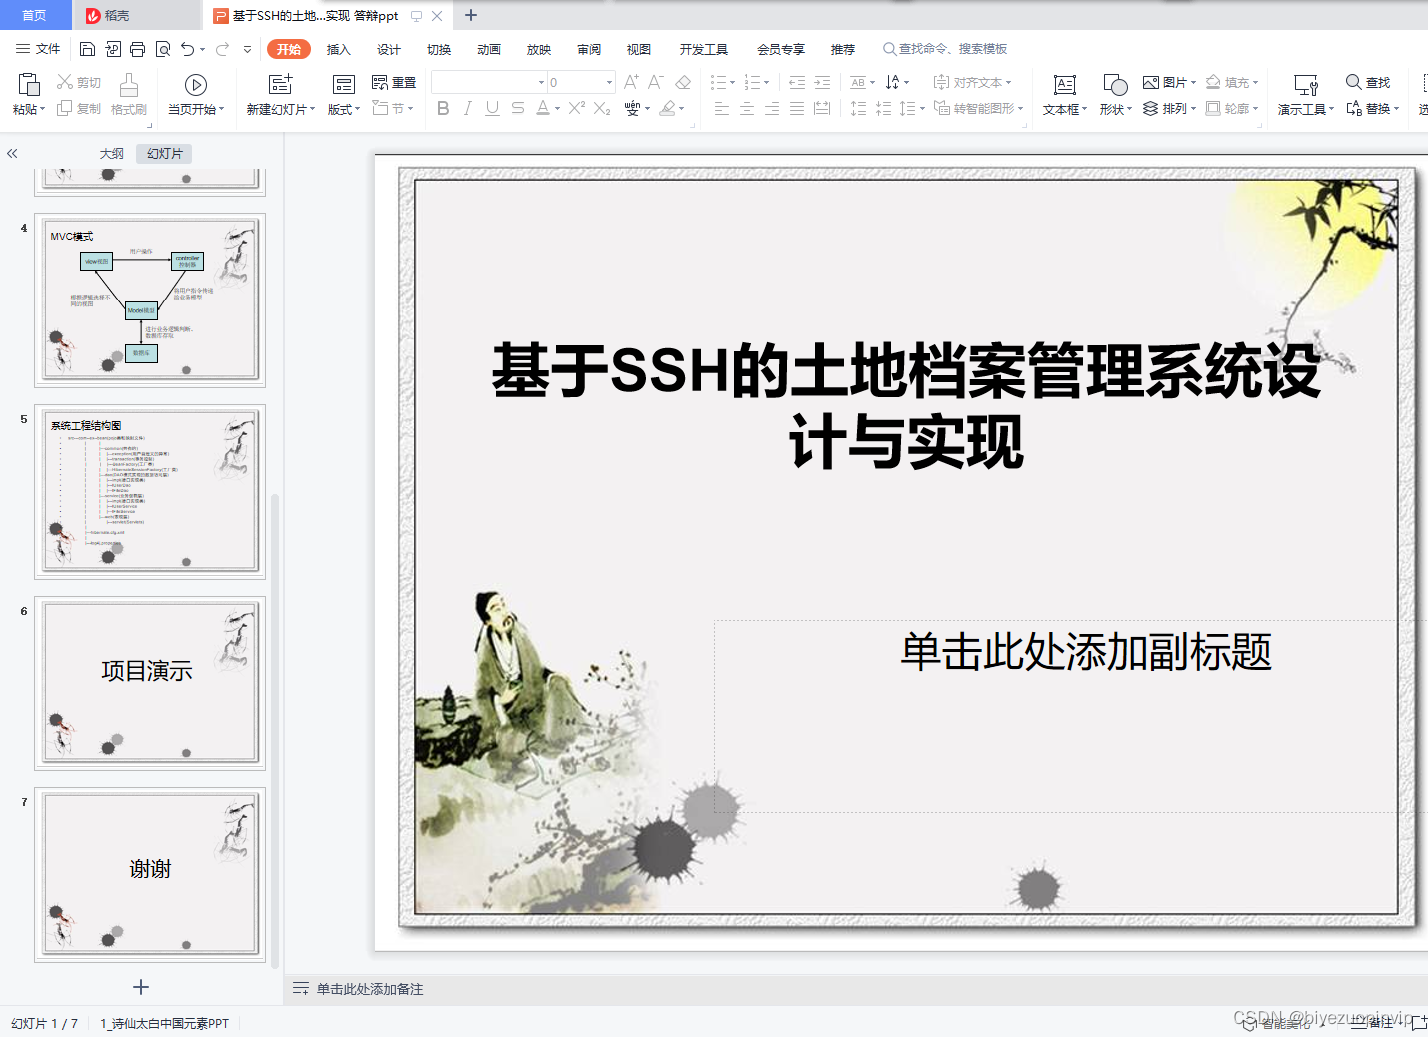Open the Insert (插入) ribbon tab

[x=339, y=49]
